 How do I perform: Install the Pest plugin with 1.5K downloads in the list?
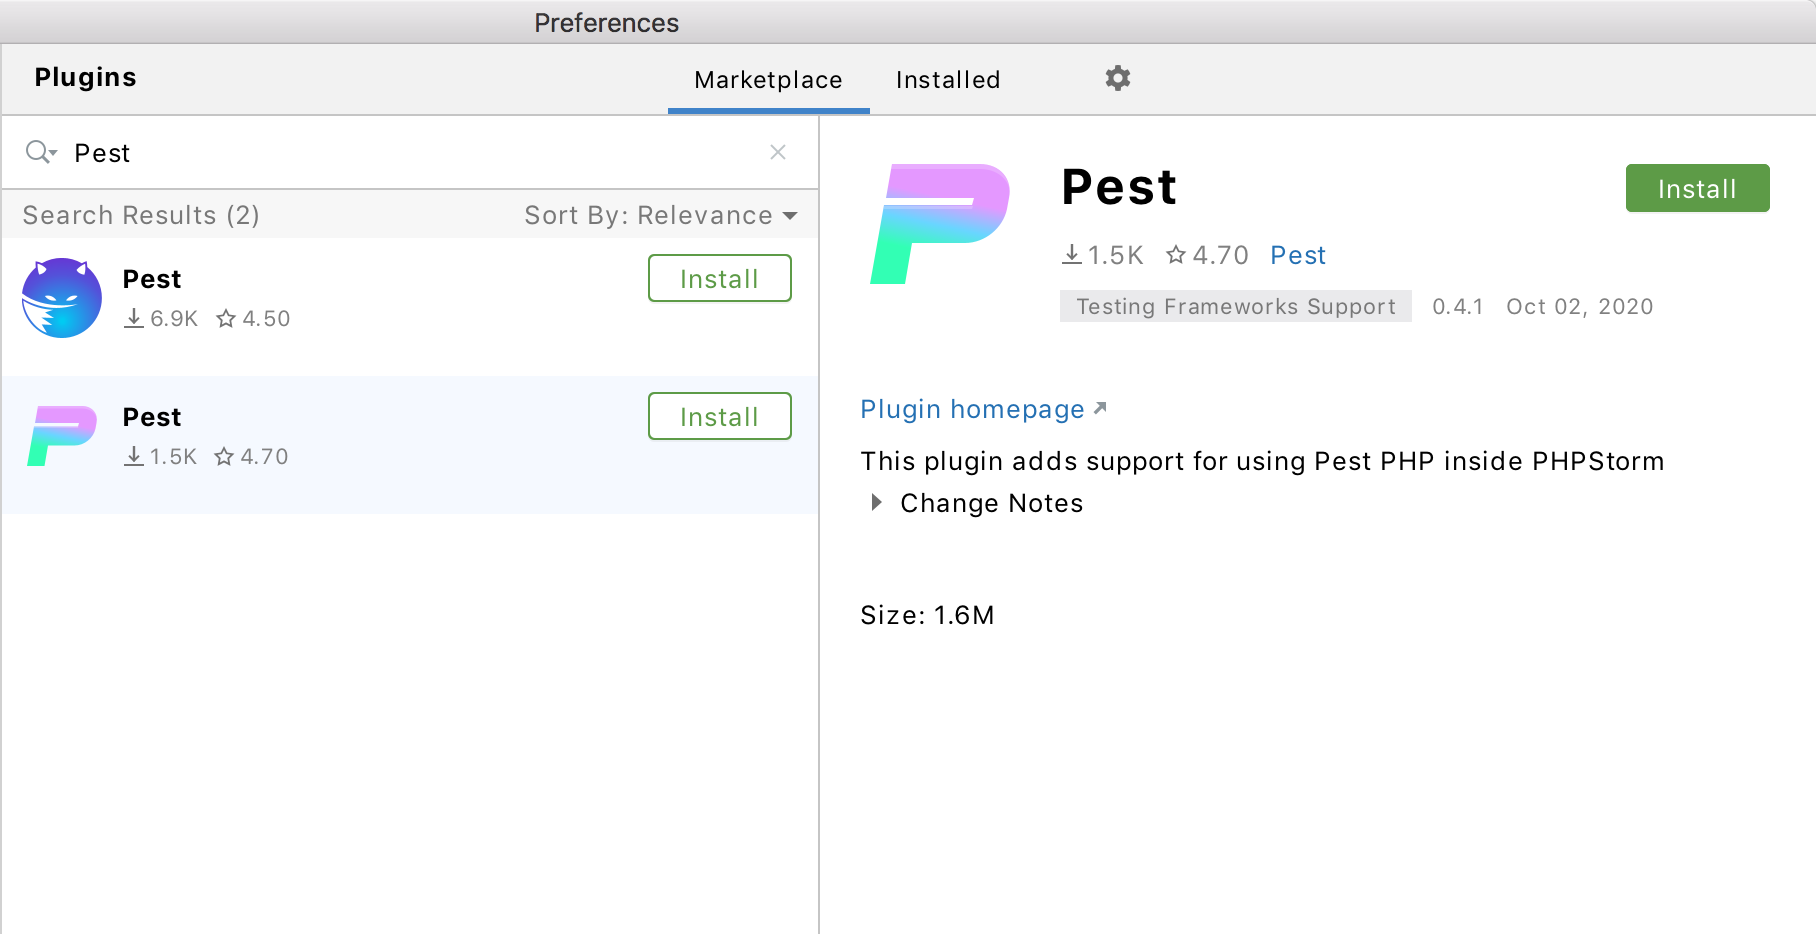(720, 416)
